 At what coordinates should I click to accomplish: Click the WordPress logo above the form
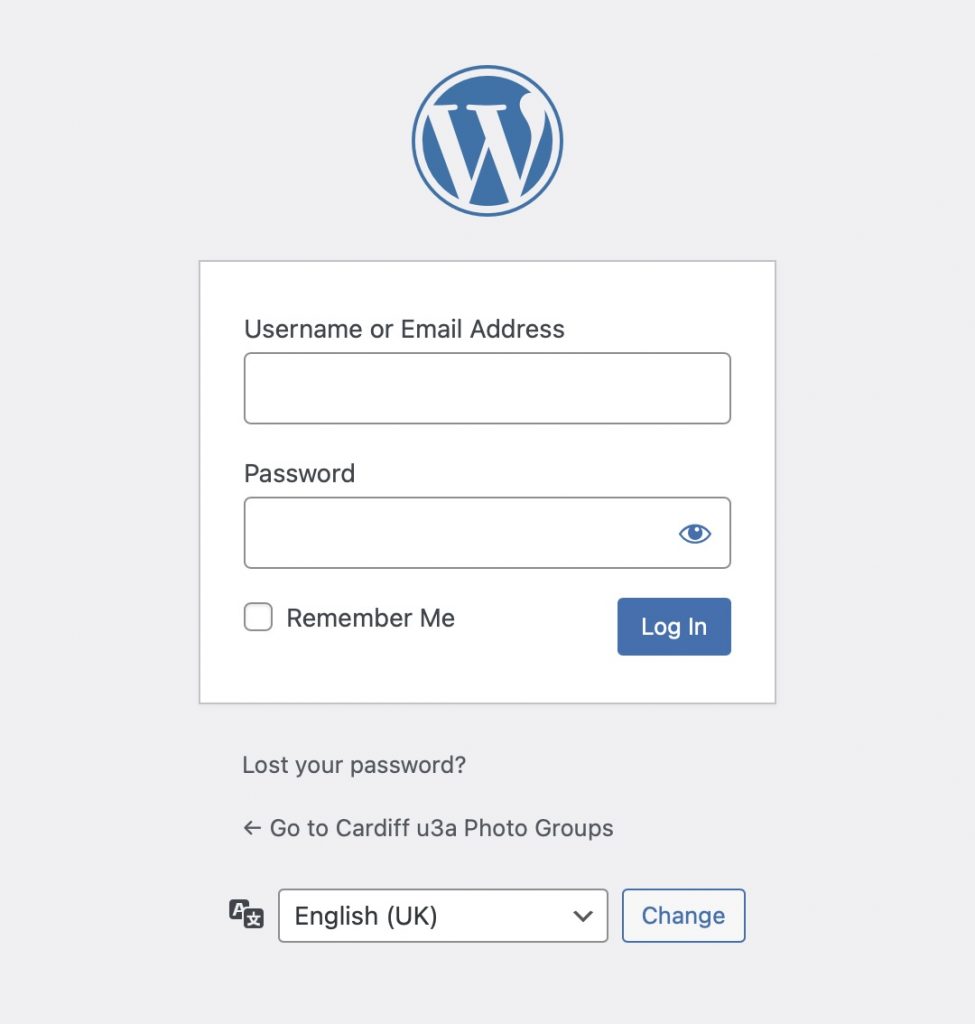click(x=487, y=140)
